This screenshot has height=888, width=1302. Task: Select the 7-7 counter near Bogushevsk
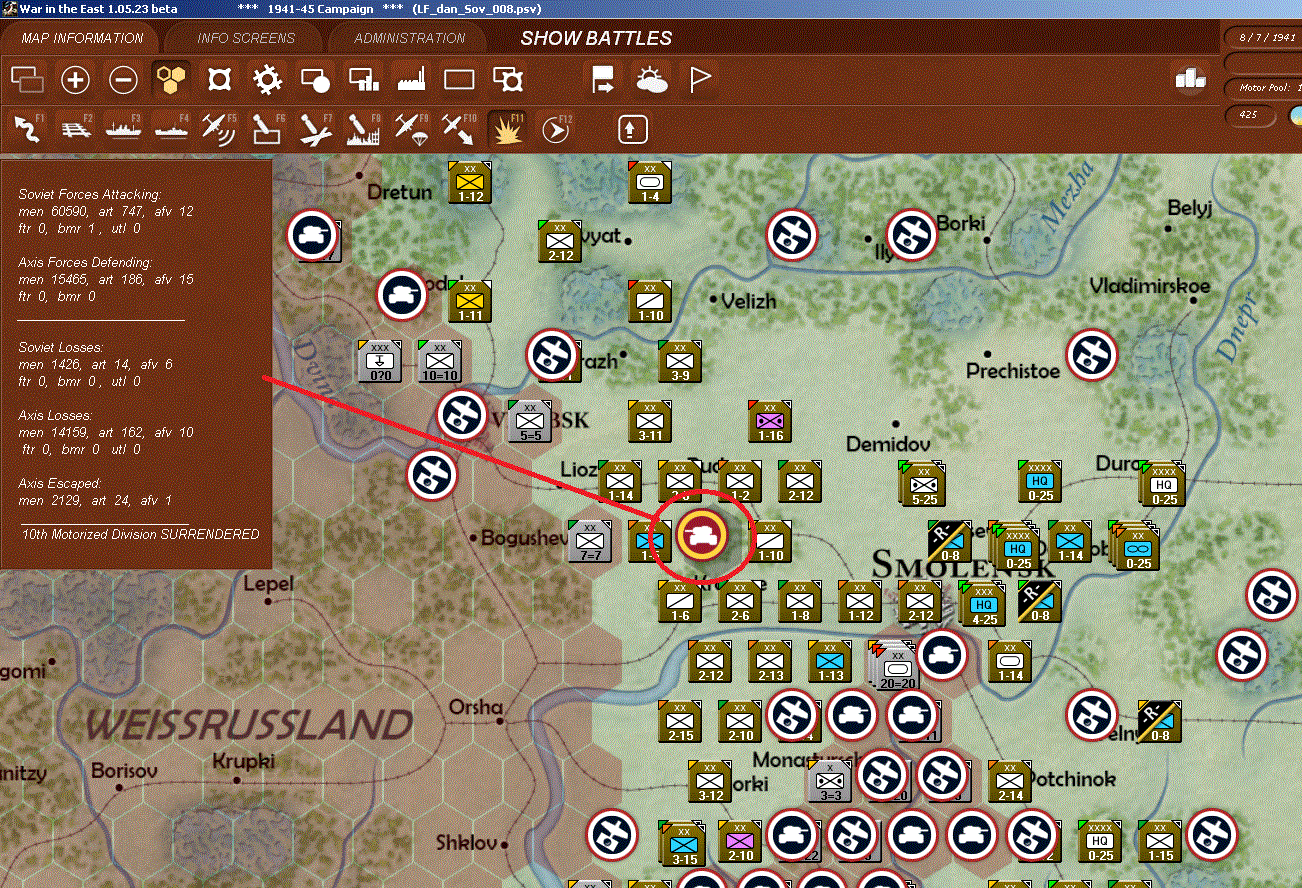[x=589, y=540]
